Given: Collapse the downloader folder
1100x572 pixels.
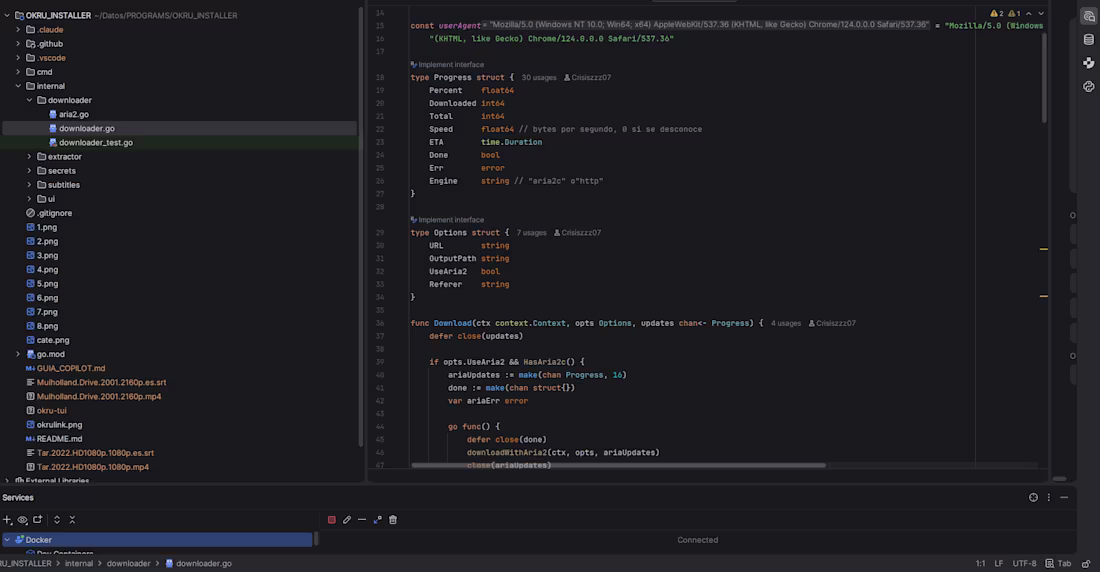Looking at the screenshot, I should tap(29, 100).
